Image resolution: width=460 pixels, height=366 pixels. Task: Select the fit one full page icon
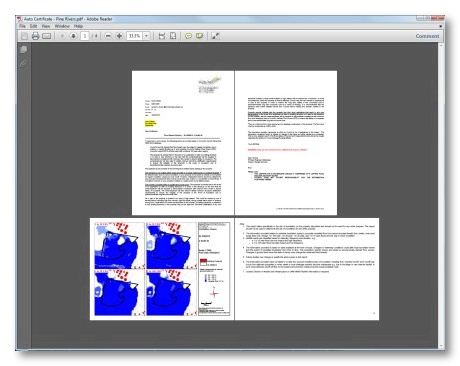click(x=173, y=36)
